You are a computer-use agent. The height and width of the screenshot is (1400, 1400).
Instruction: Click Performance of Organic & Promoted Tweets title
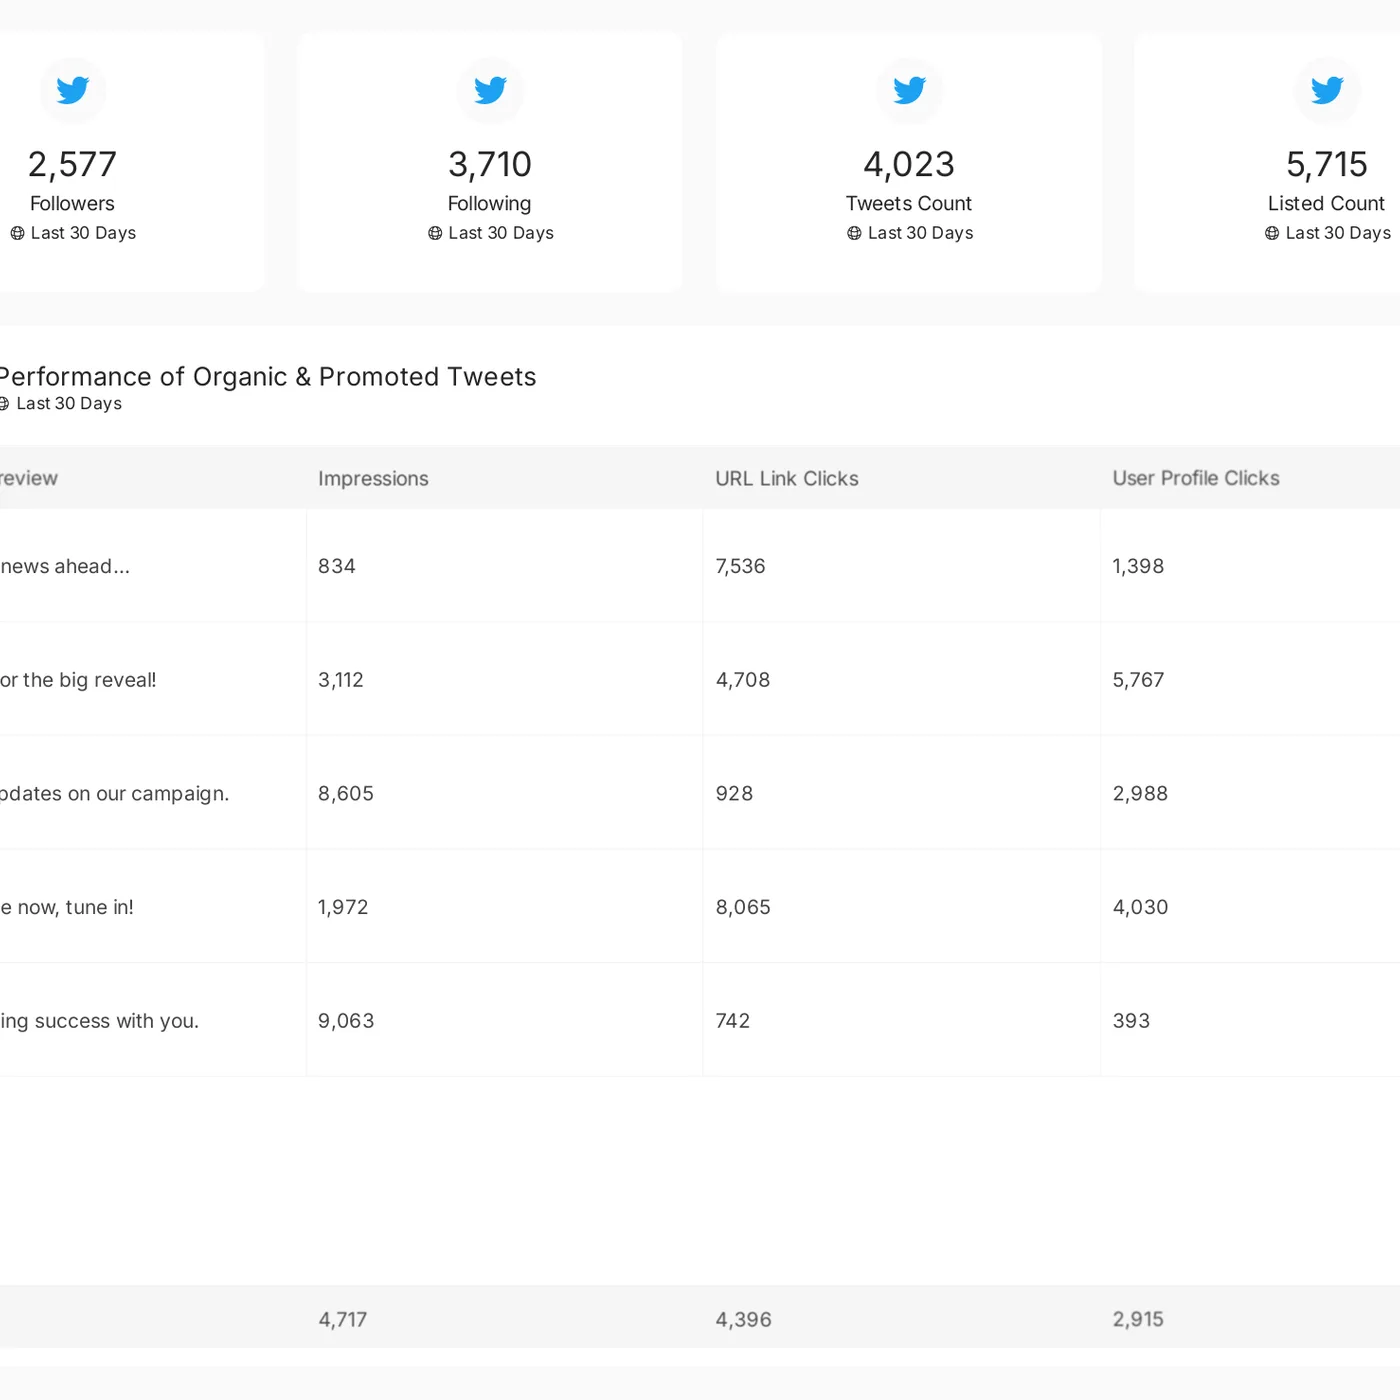(x=268, y=377)
